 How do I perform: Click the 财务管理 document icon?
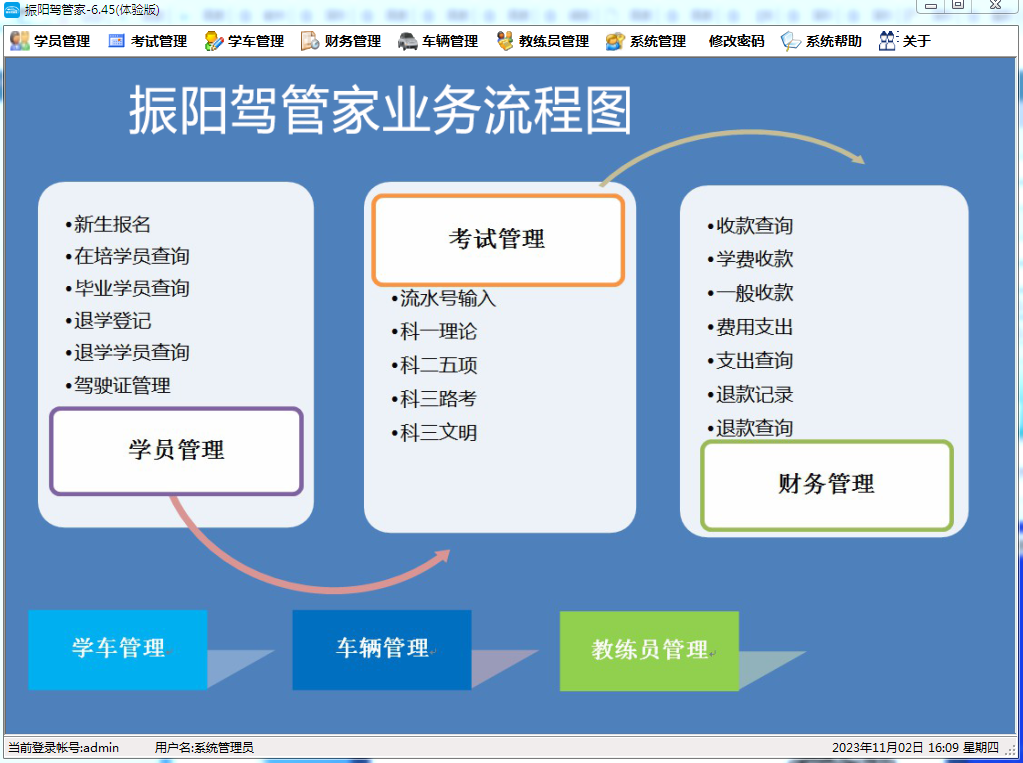310,41
